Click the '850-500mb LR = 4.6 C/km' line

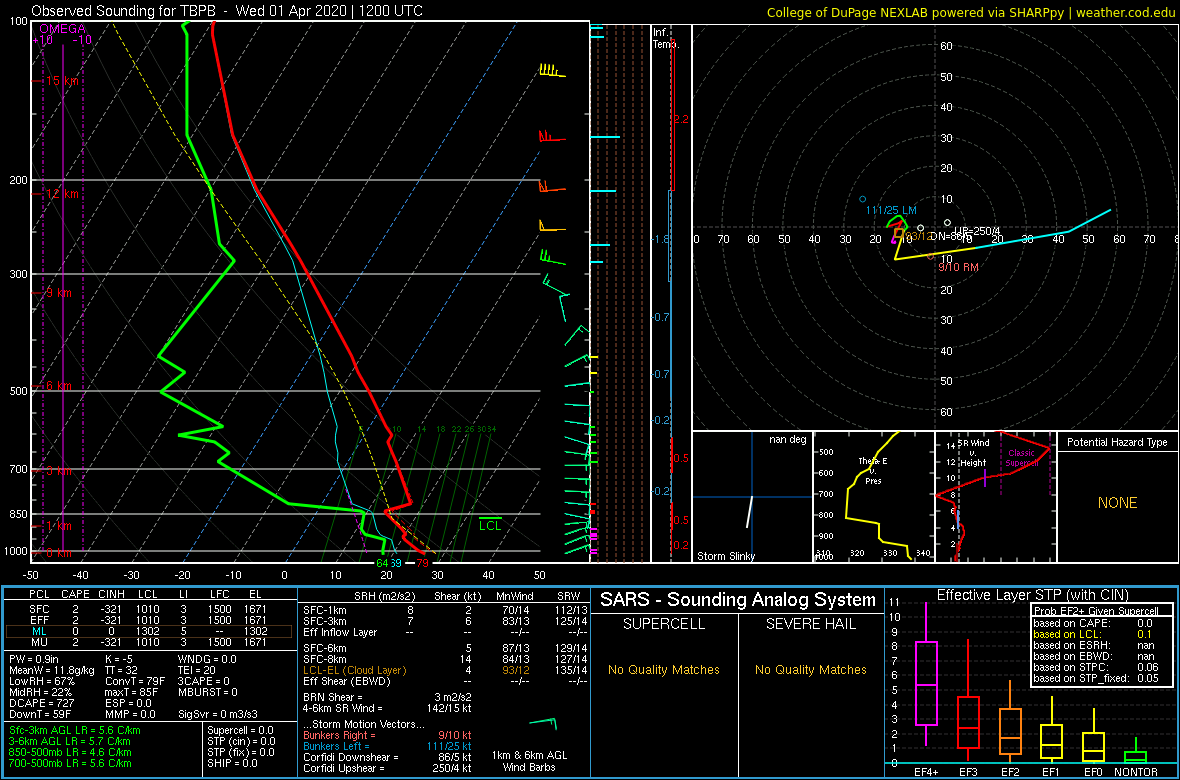[x=70, y=751]
